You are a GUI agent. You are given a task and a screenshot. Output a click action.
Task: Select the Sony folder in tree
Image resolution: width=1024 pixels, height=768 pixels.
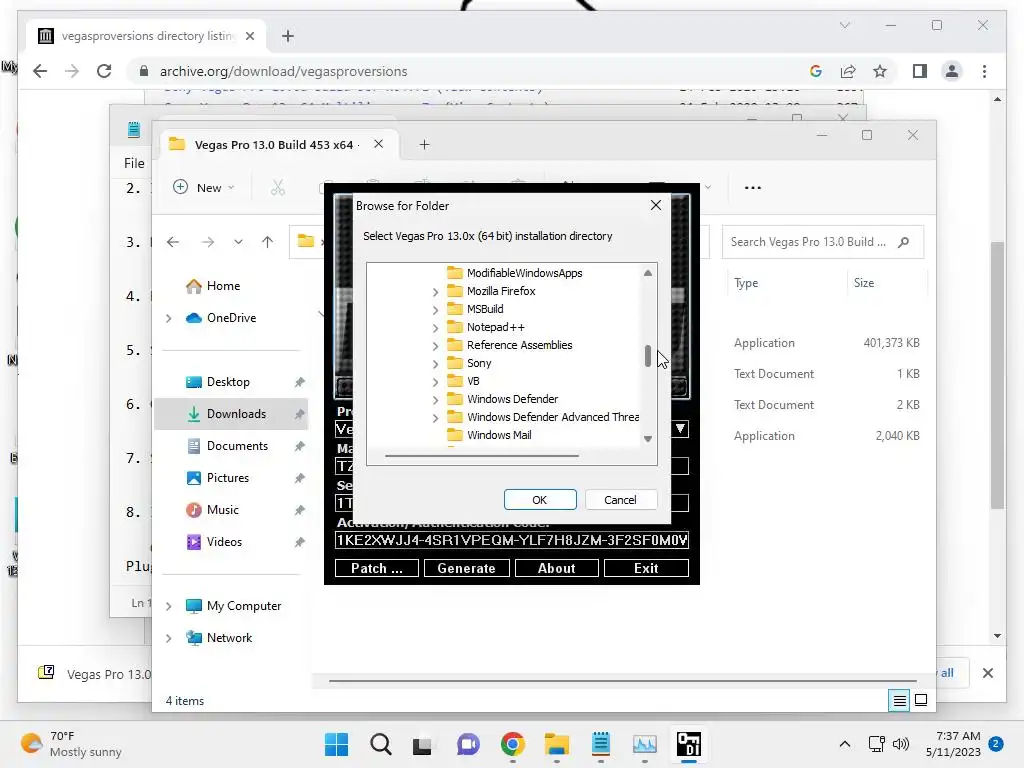[x=479, y=363]
